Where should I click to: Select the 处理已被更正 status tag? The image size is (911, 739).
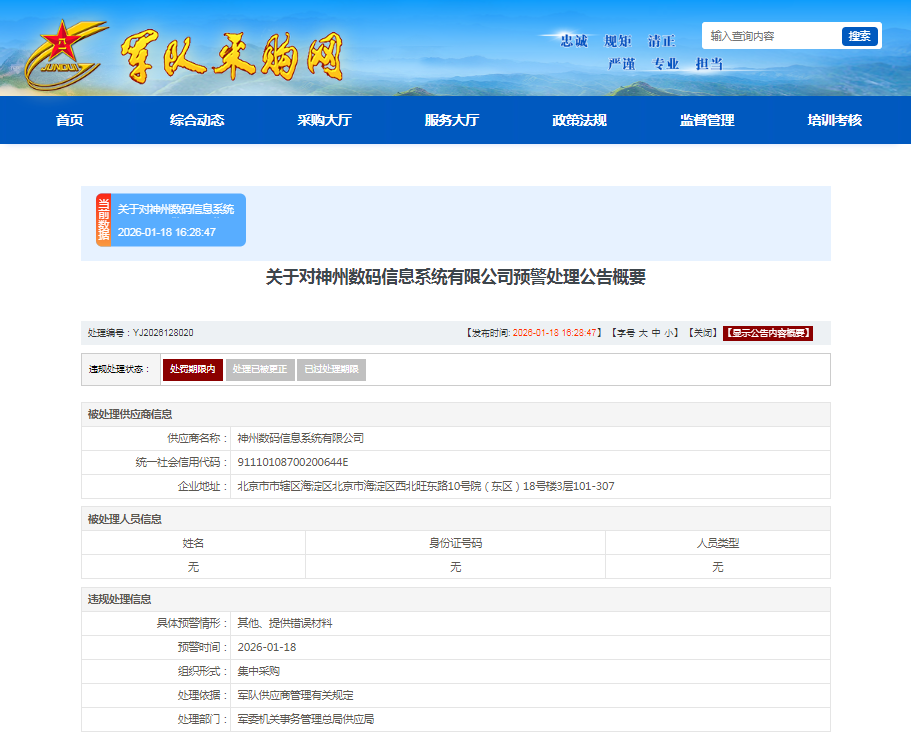coord(260,370)
